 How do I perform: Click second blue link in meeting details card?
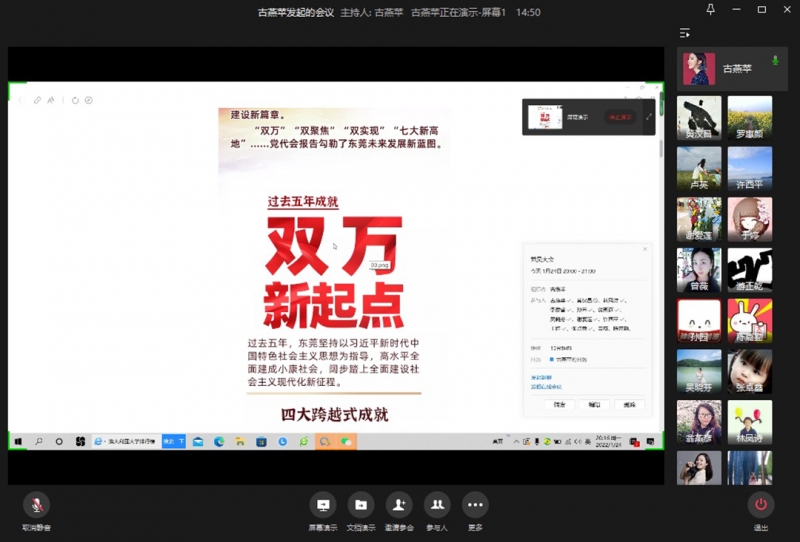[546, 387]
